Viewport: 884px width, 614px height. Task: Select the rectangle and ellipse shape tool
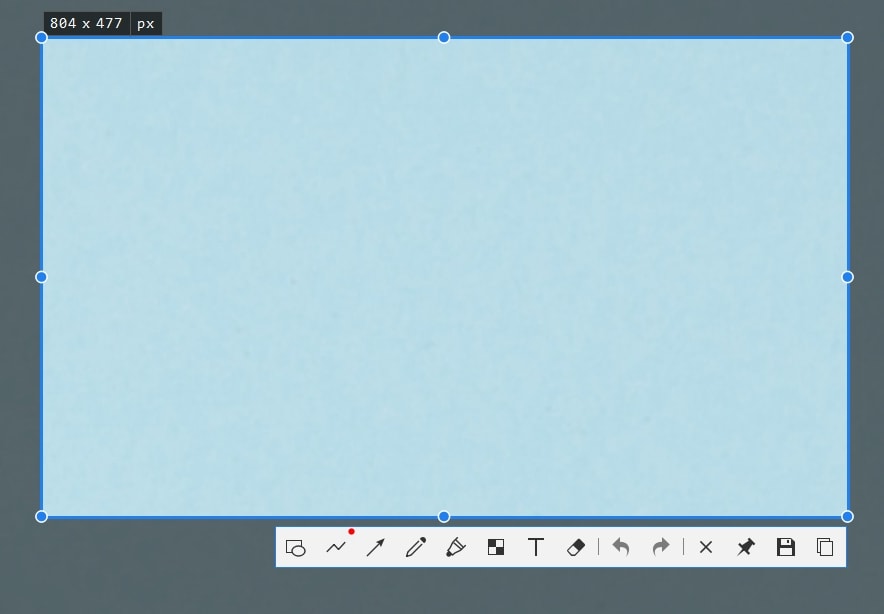coord(295,547)
